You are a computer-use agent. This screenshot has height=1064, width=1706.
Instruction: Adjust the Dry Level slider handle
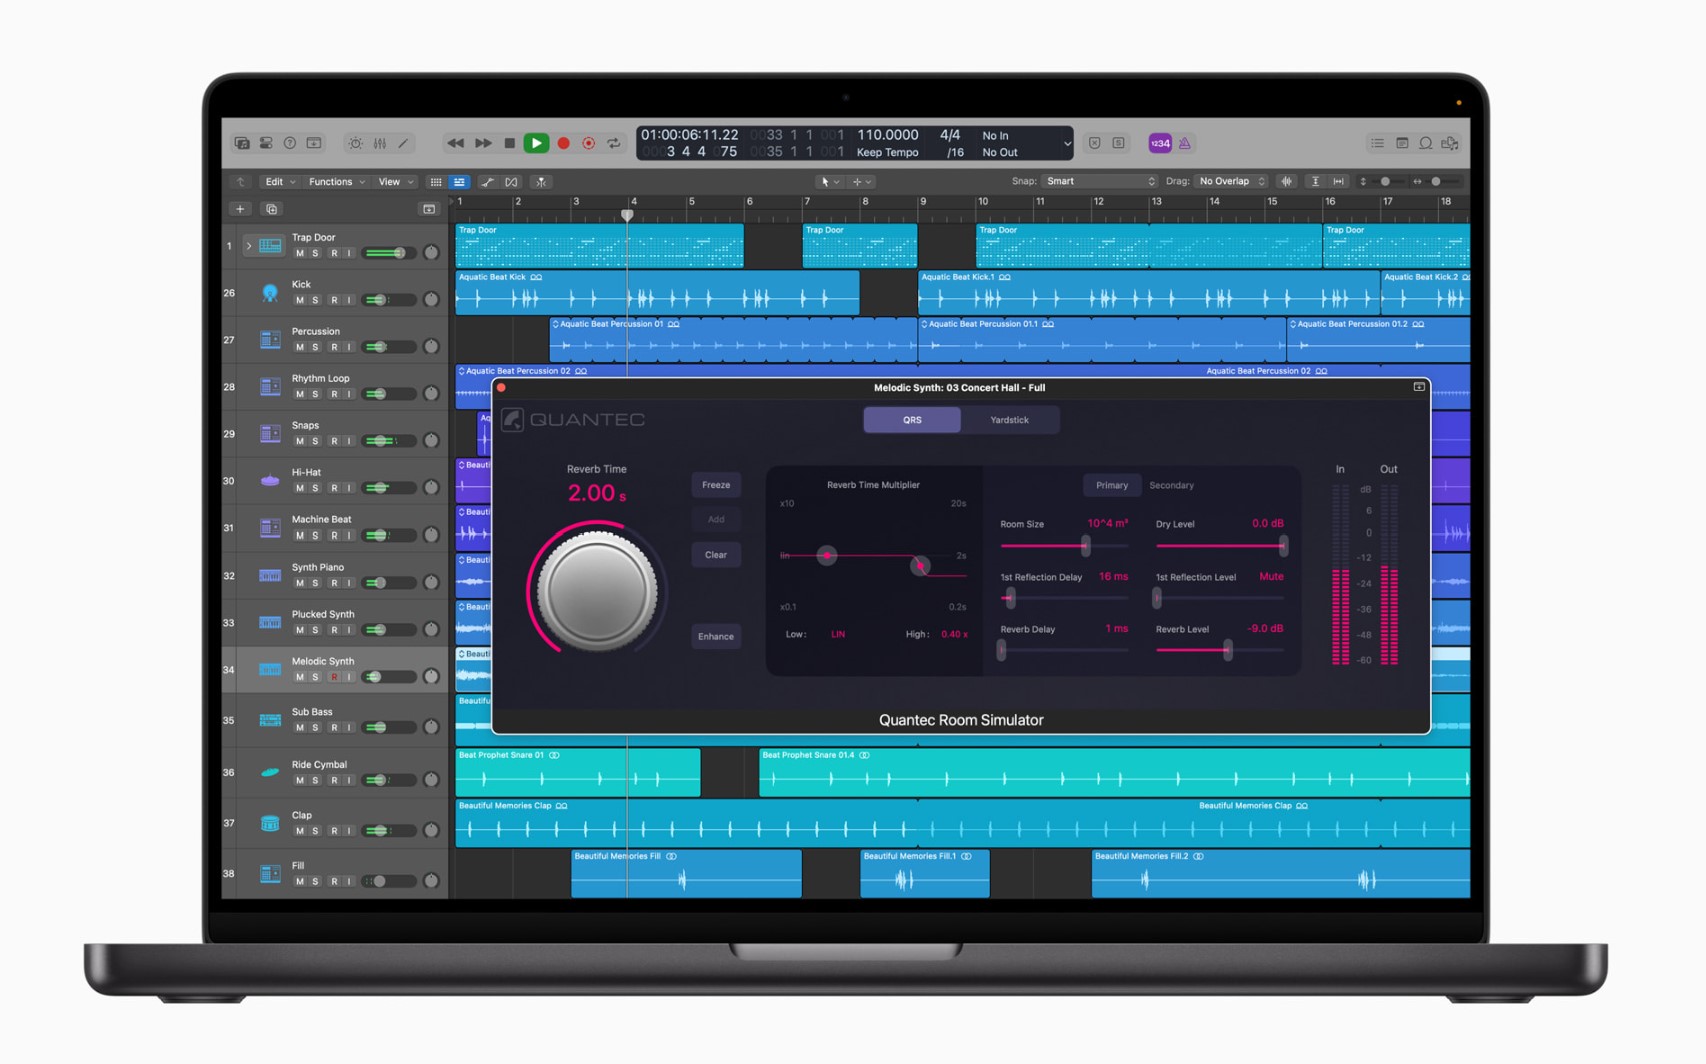pyautogui.click(x=1283, y=546)
